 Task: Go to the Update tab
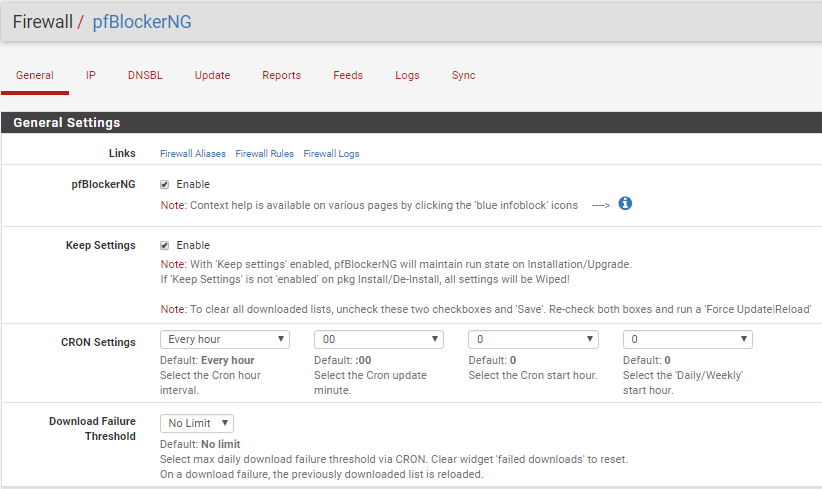coord(212,75)
